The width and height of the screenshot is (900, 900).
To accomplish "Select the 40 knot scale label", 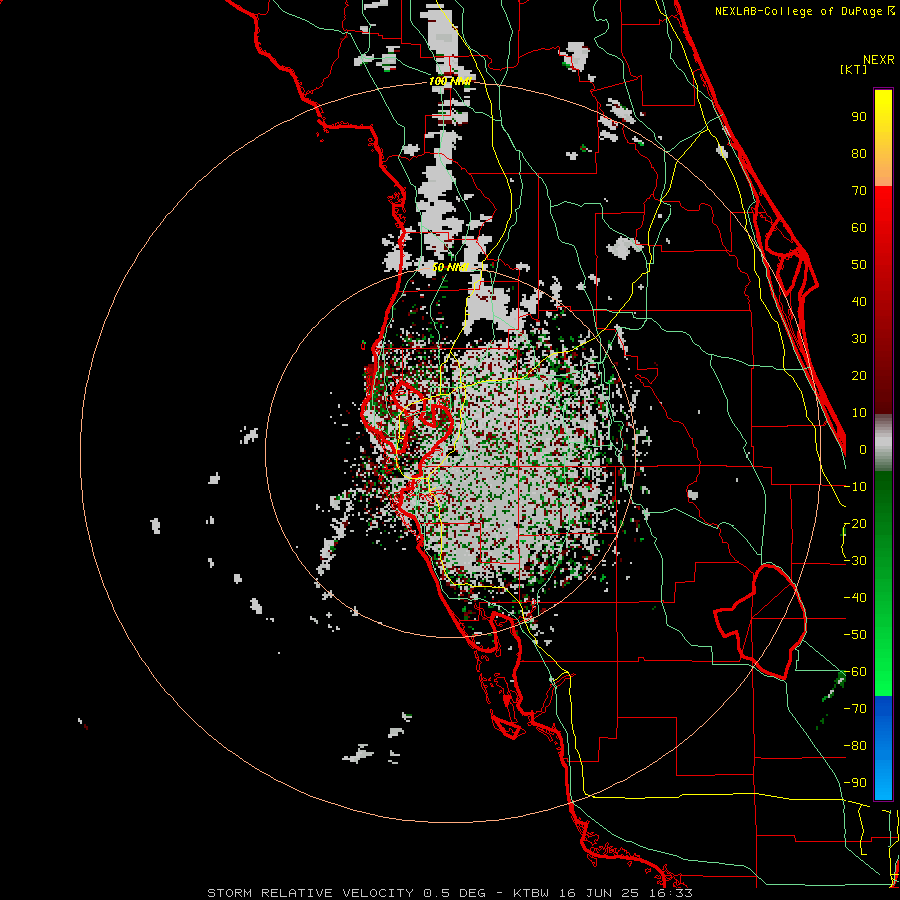I will point(859,302).
